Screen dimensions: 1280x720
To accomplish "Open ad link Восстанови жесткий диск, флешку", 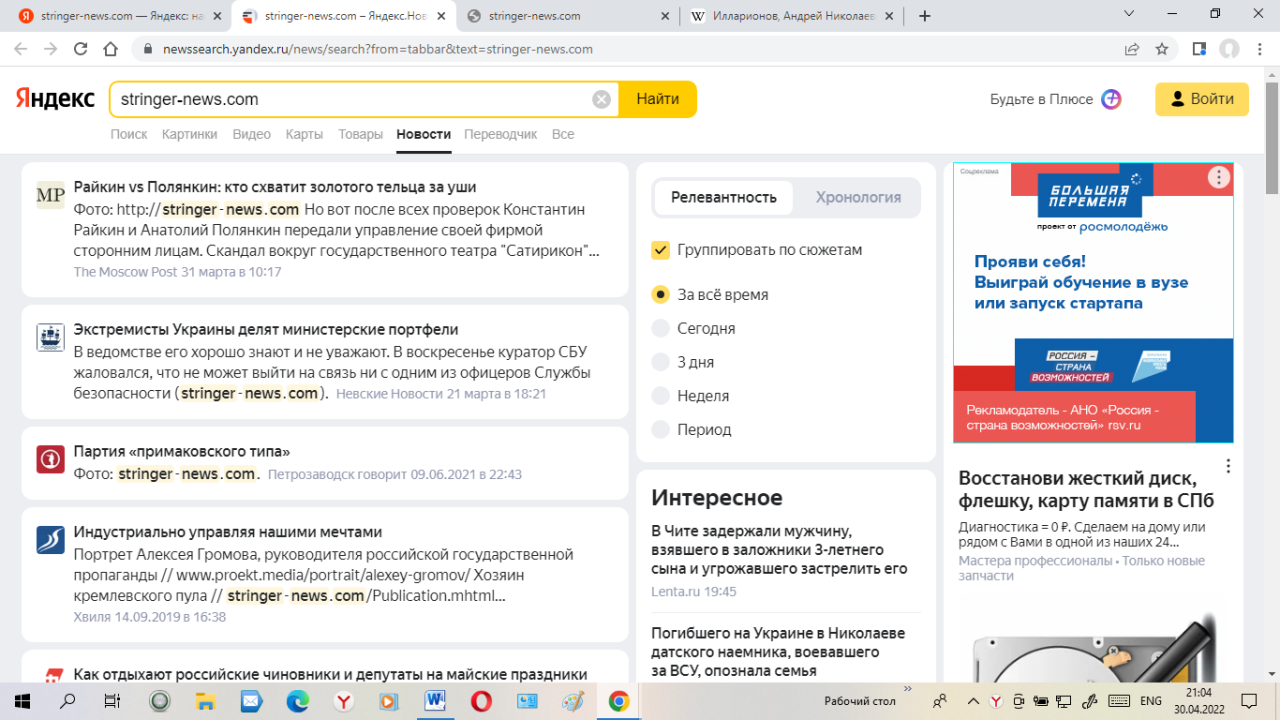I will pyautogui.click(x=1086, y=489).
